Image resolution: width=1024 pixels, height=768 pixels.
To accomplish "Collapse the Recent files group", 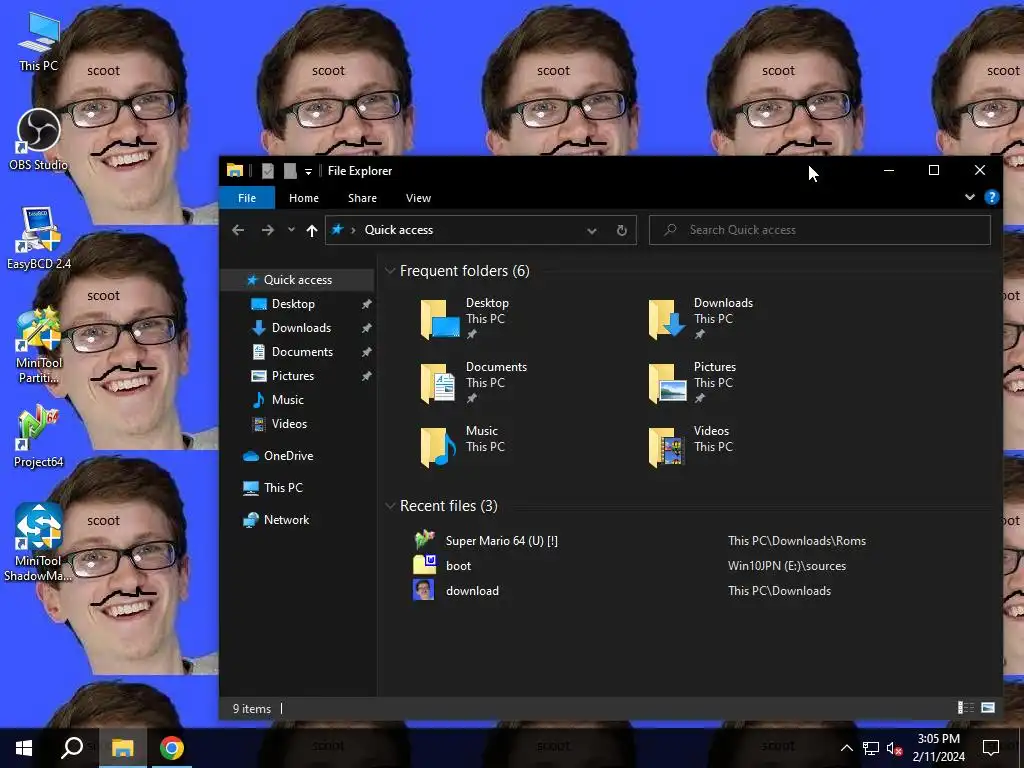I will [390, 505].
